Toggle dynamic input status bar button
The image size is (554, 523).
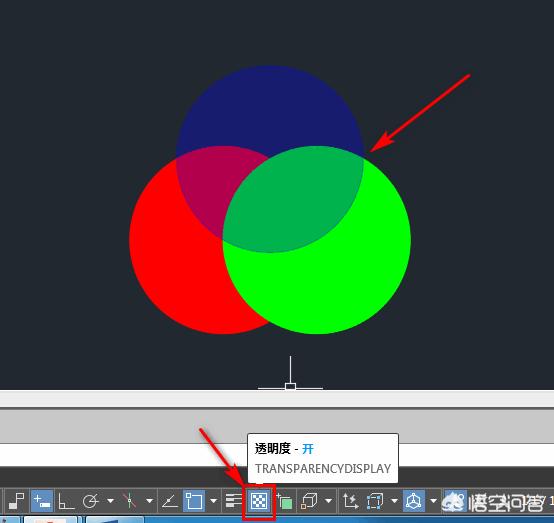point(42,501)
